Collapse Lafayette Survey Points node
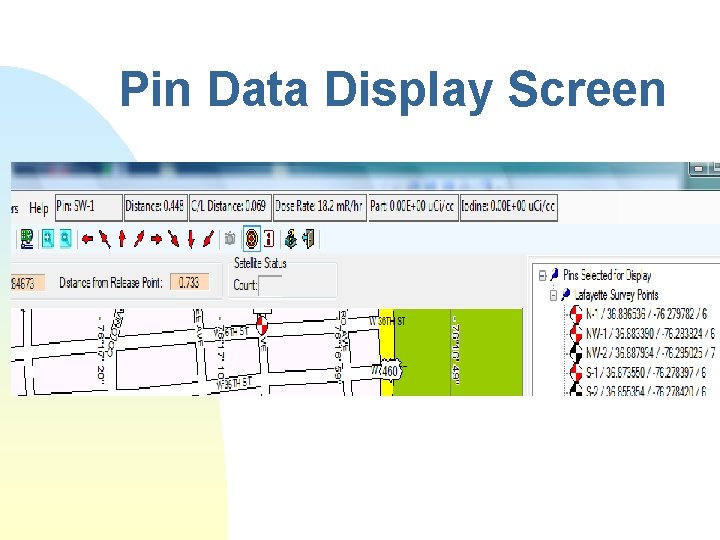 [553, 295]
